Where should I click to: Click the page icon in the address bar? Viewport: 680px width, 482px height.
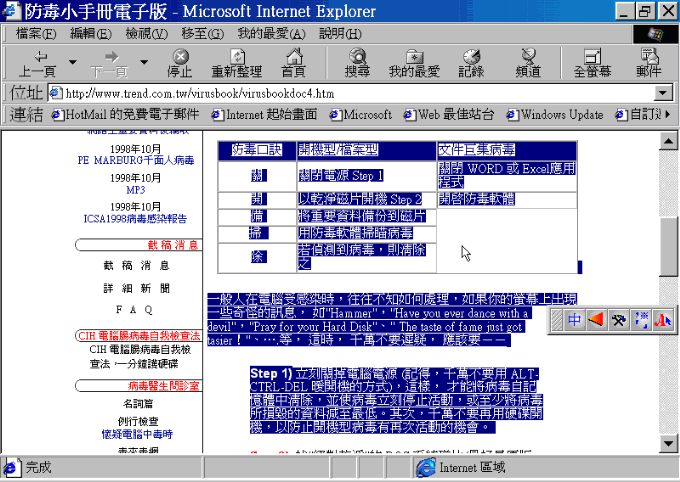coord(56,93)
